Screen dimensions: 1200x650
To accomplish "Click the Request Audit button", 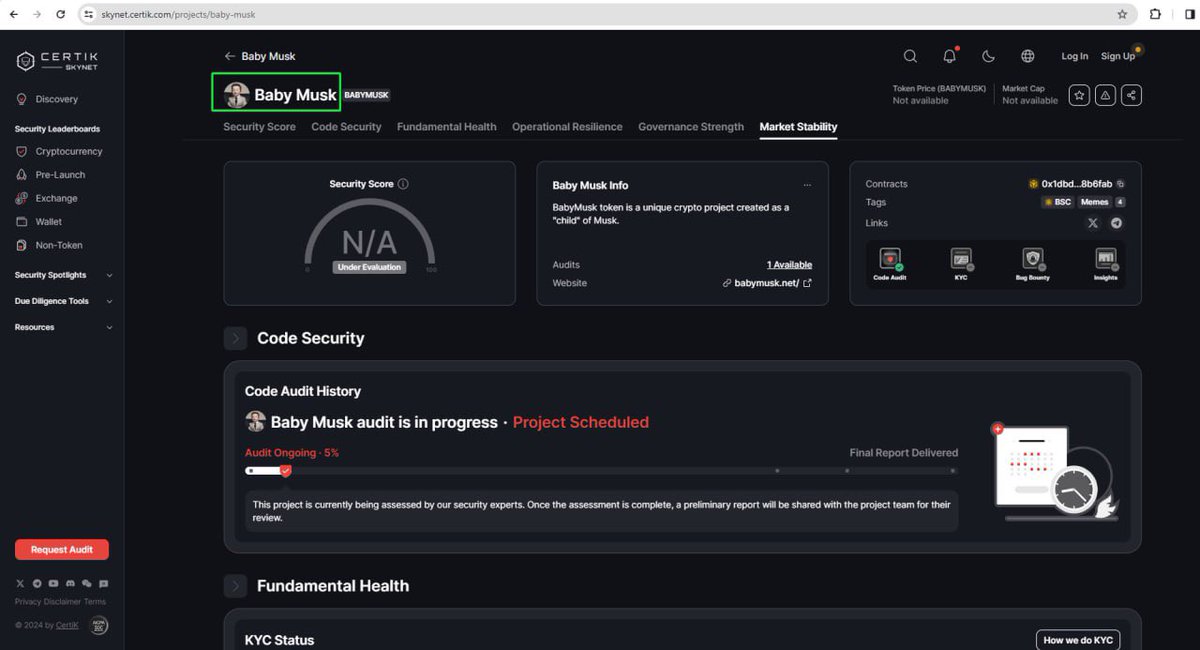I will (62, 550).
